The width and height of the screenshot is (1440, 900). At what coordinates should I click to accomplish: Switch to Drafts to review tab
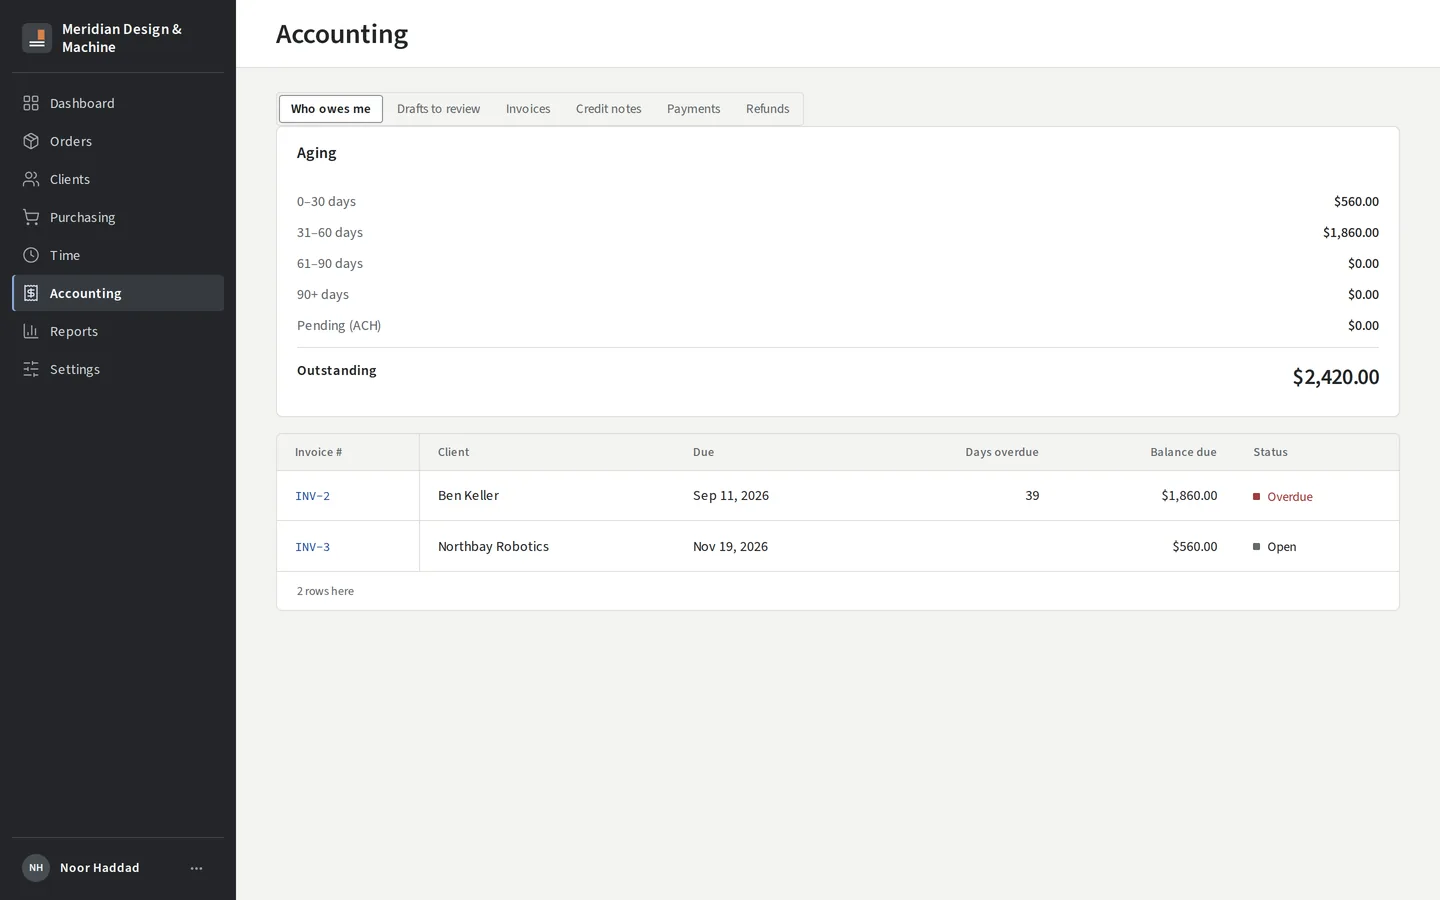coord(438,109)
